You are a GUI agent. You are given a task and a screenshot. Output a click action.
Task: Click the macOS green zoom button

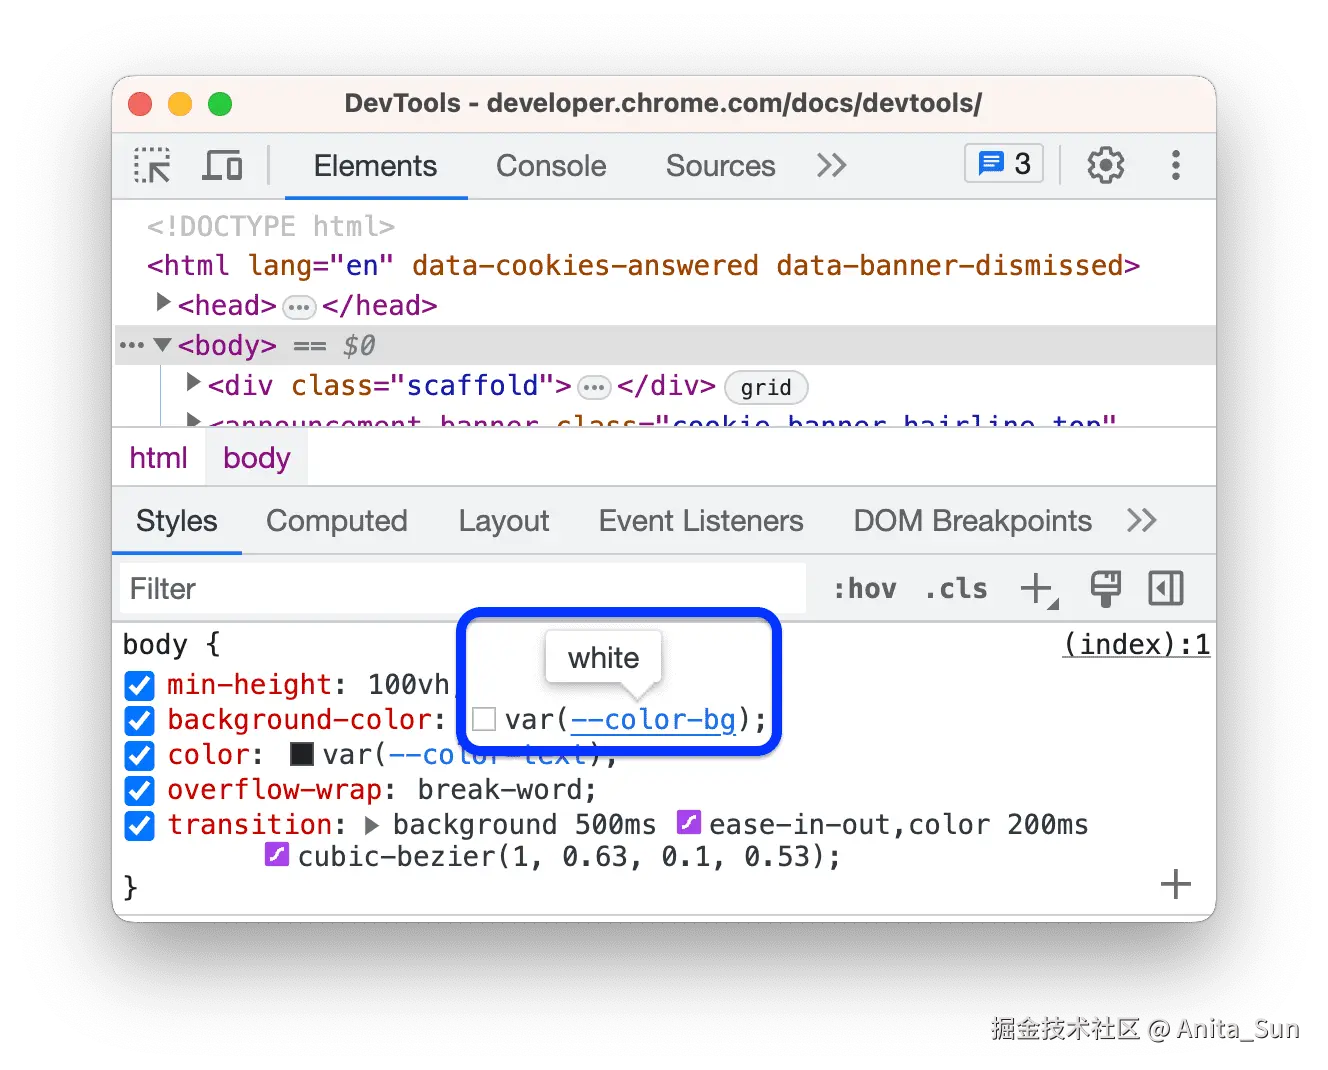click(220, 104)
